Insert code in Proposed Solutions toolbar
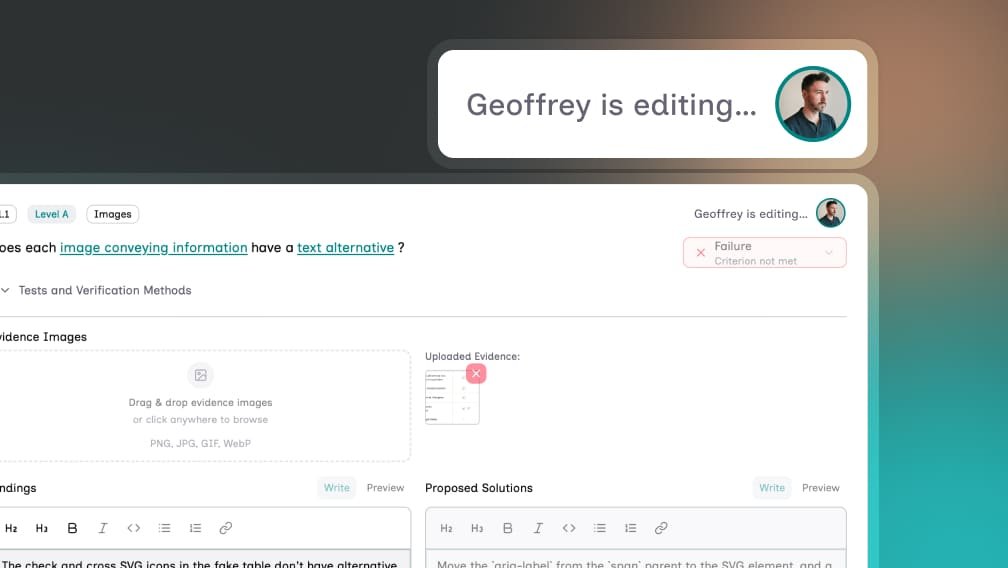Image resolution: width=1008 pixels, height=568 pixels. [569, 528]
